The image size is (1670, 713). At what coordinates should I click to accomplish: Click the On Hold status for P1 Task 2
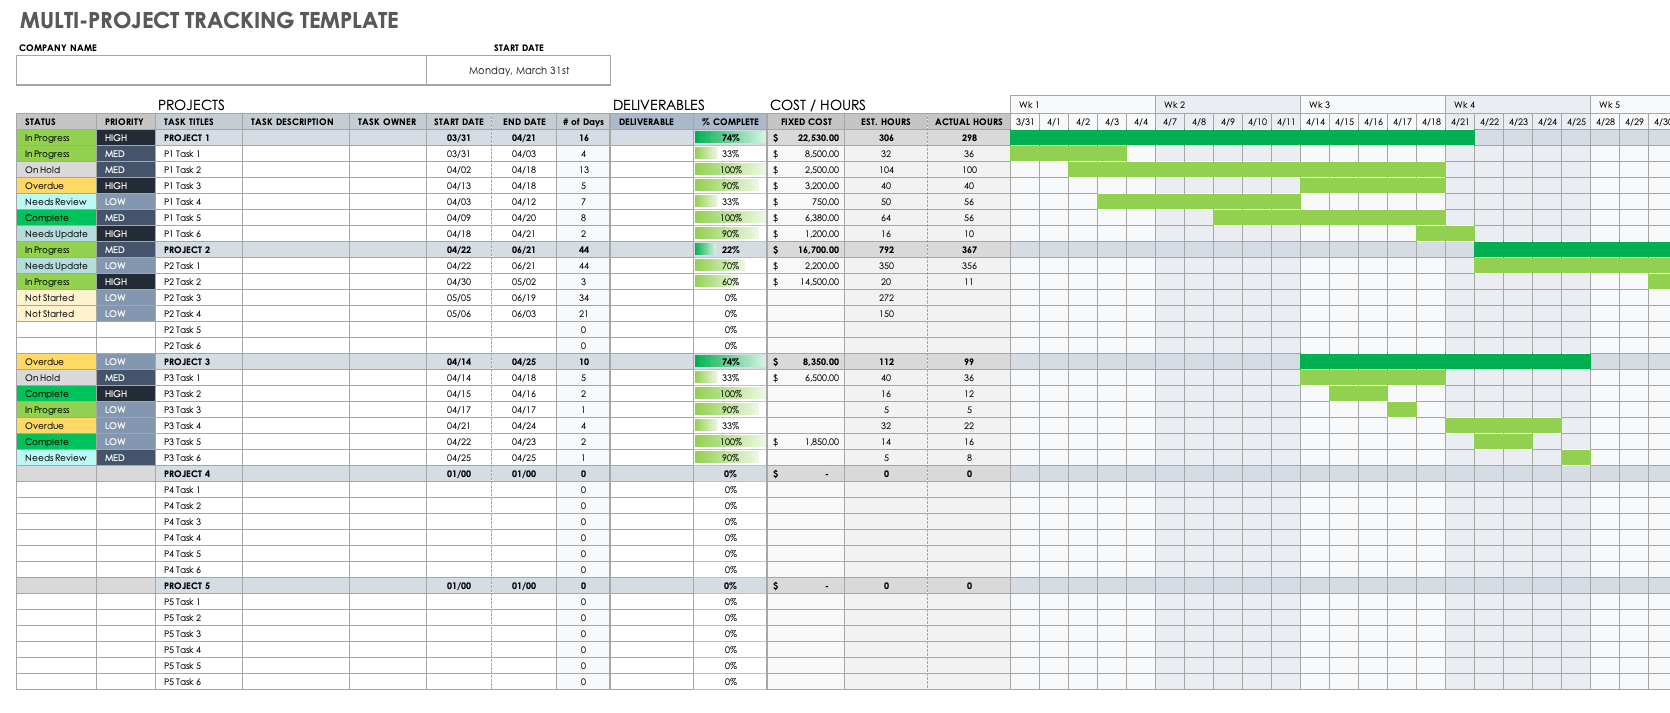coord(56,170)
